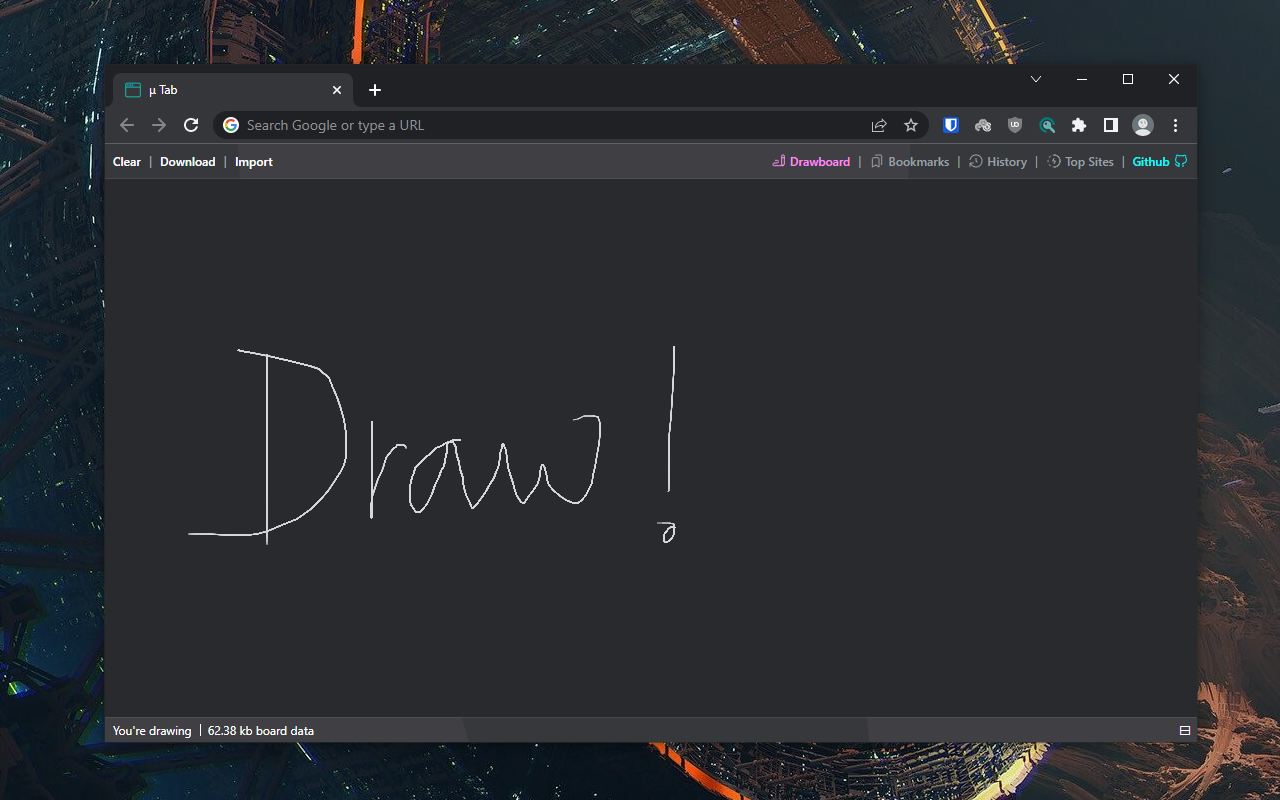Bookmark this tab with star icon
Screen dimensions: 1280x800
911,125
